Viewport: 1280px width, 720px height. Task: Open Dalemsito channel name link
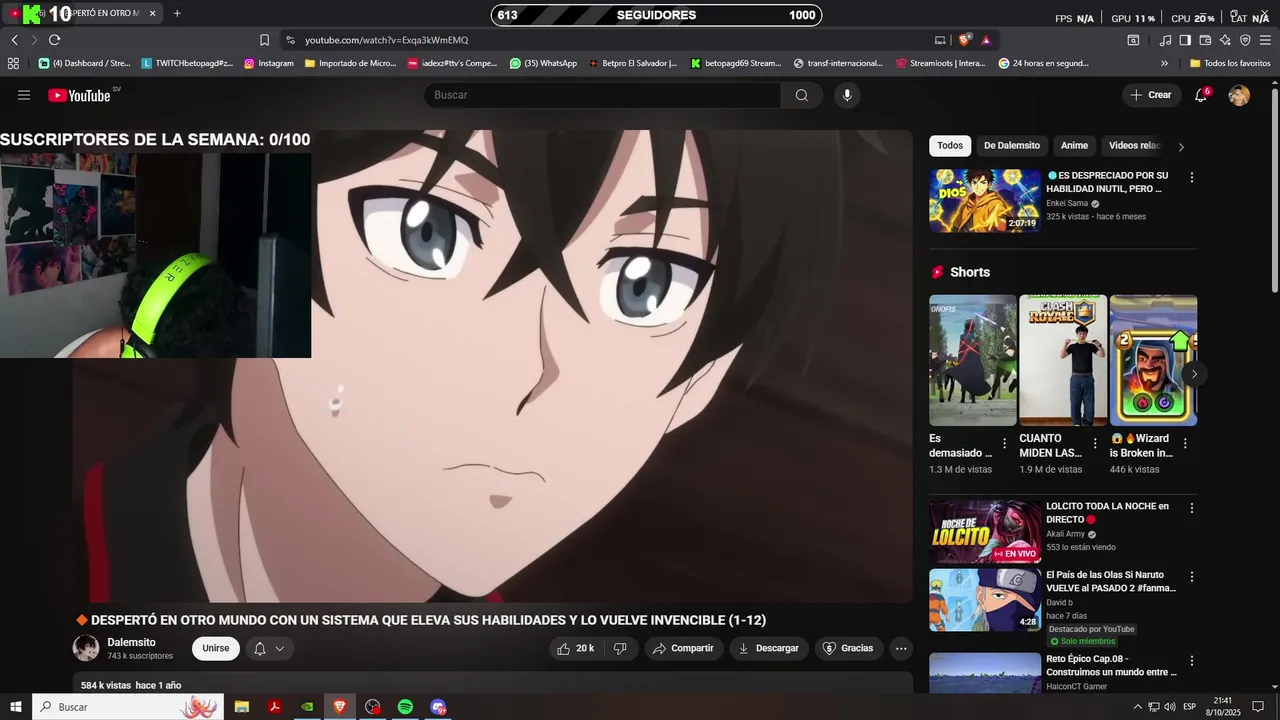click(132, 642)
